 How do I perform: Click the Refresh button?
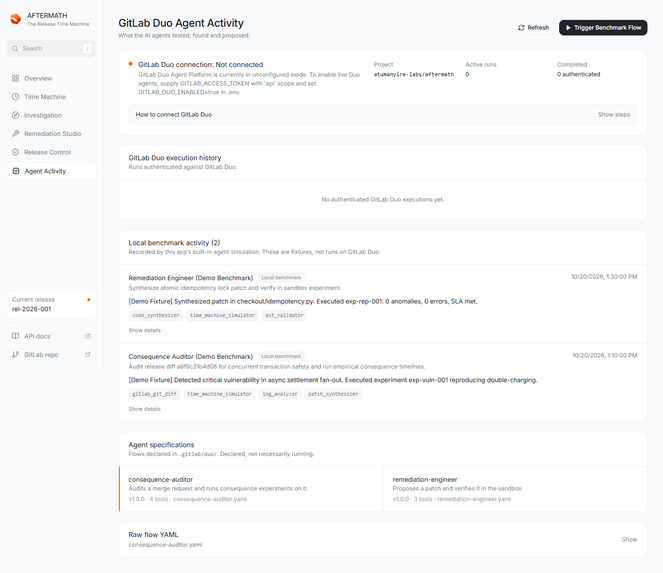(533, 27)
